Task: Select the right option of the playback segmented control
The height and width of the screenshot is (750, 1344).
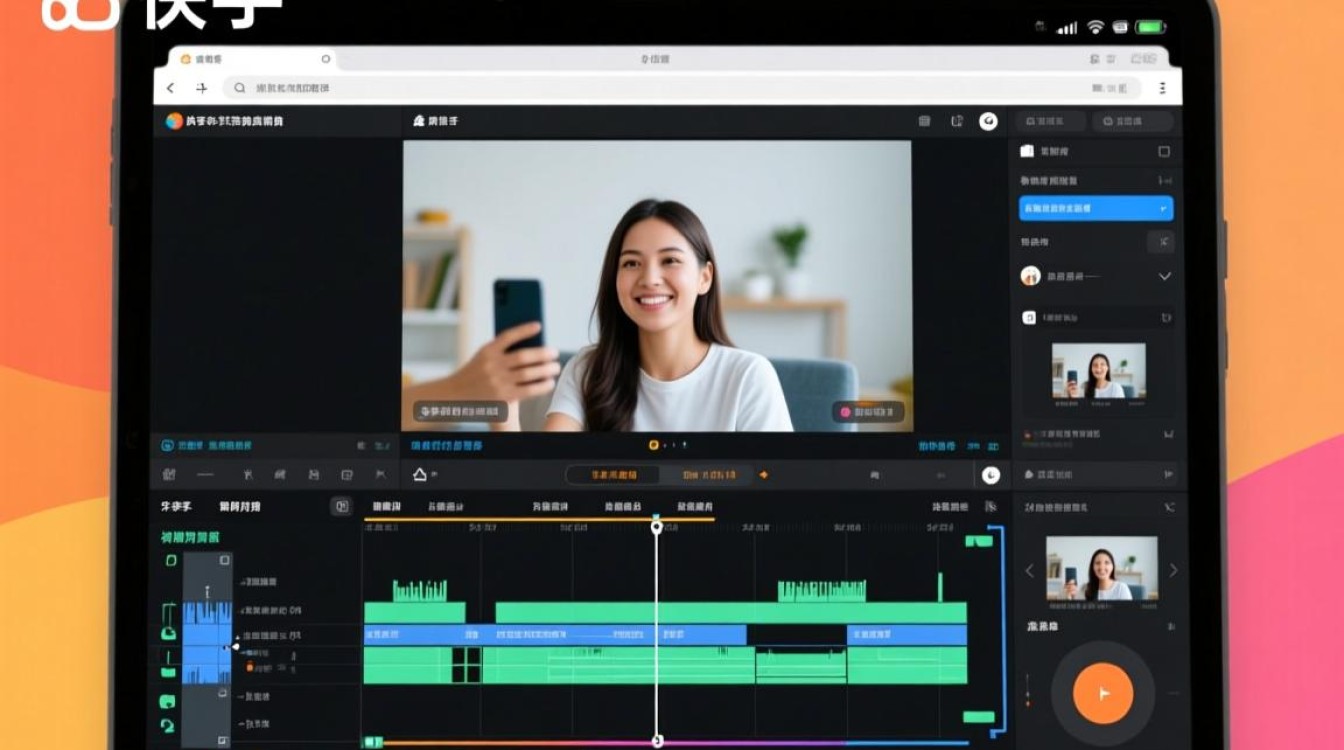Action: click(x=706, y=475)
